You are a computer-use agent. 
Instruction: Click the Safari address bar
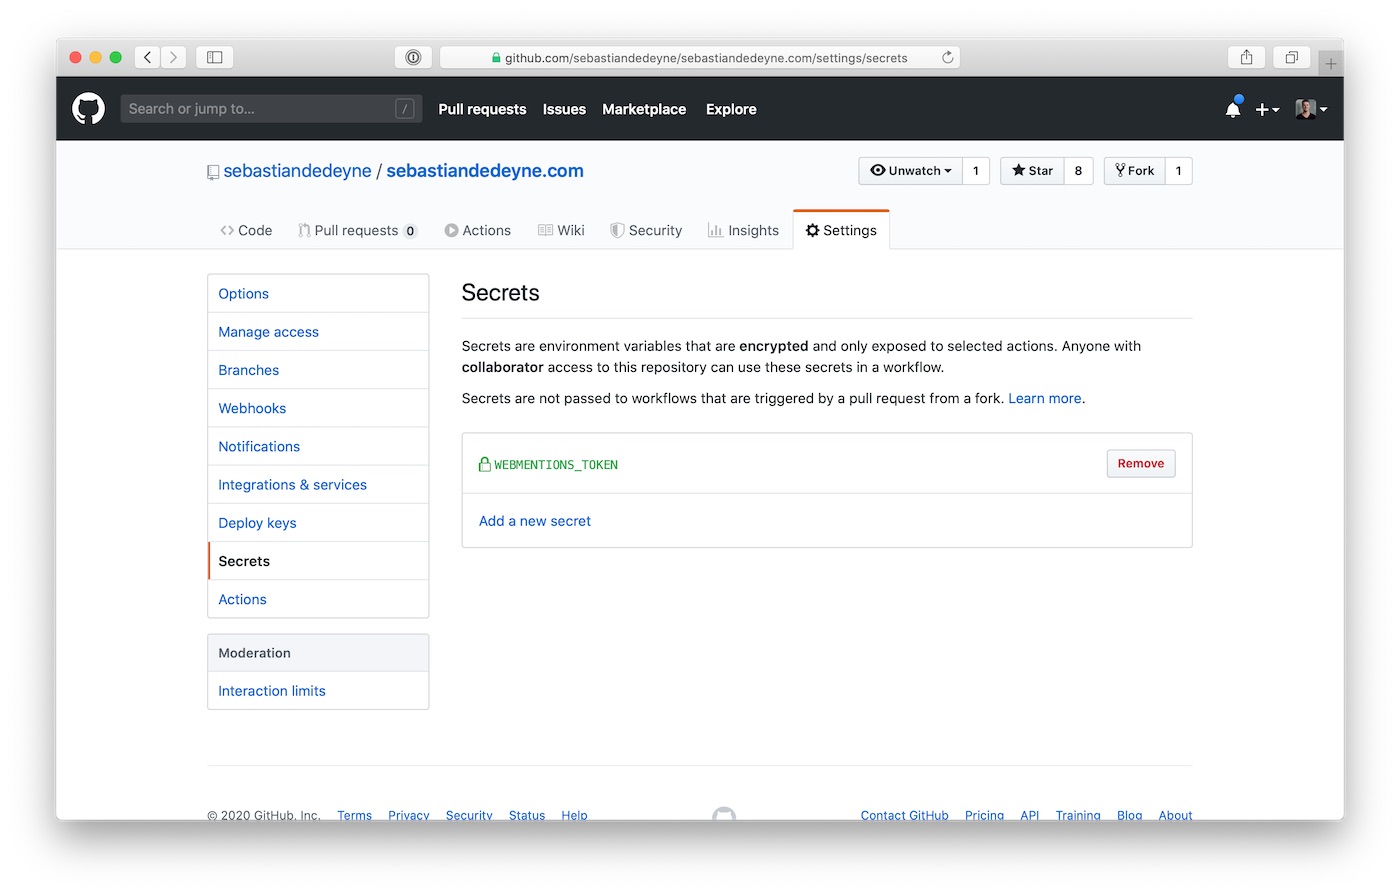699,57
